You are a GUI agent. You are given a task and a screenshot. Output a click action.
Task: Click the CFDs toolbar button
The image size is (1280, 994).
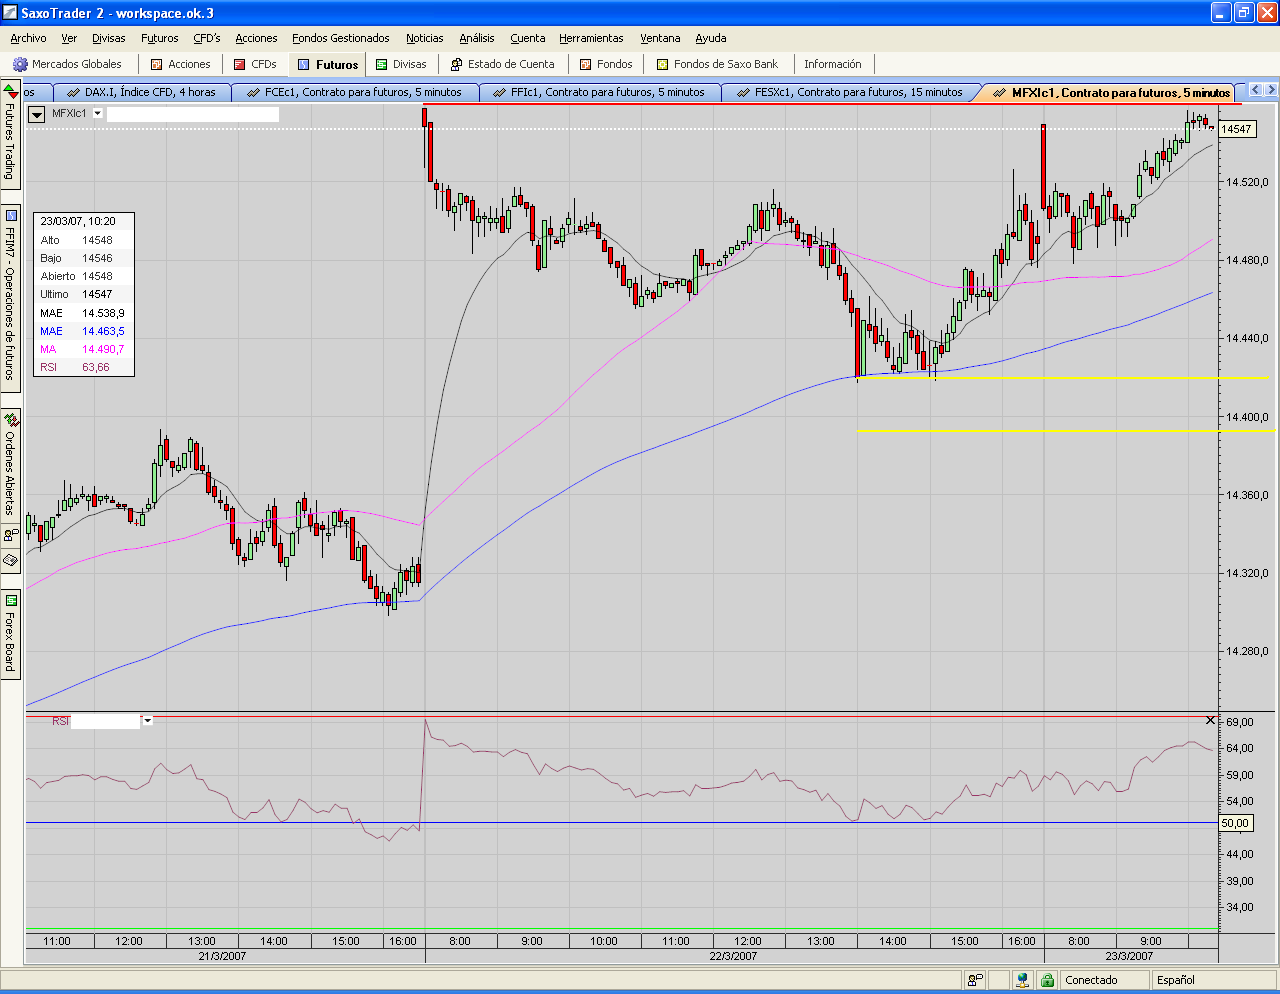255,64
